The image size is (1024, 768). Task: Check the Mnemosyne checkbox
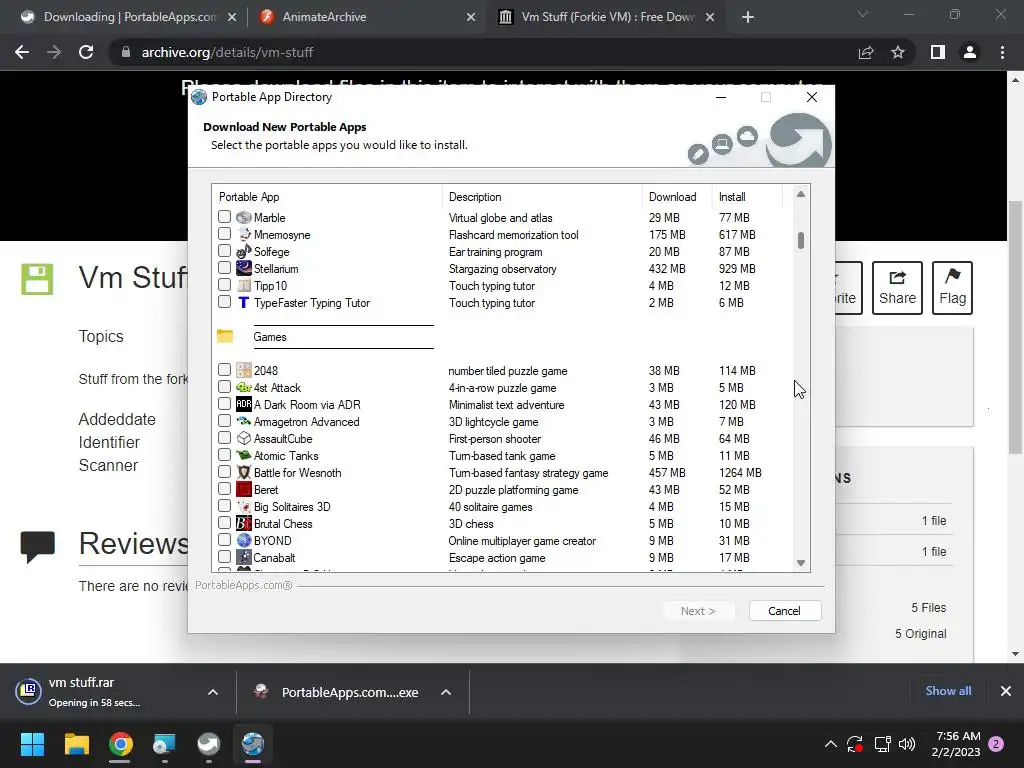pyautogui.click(x=225, y=233)
